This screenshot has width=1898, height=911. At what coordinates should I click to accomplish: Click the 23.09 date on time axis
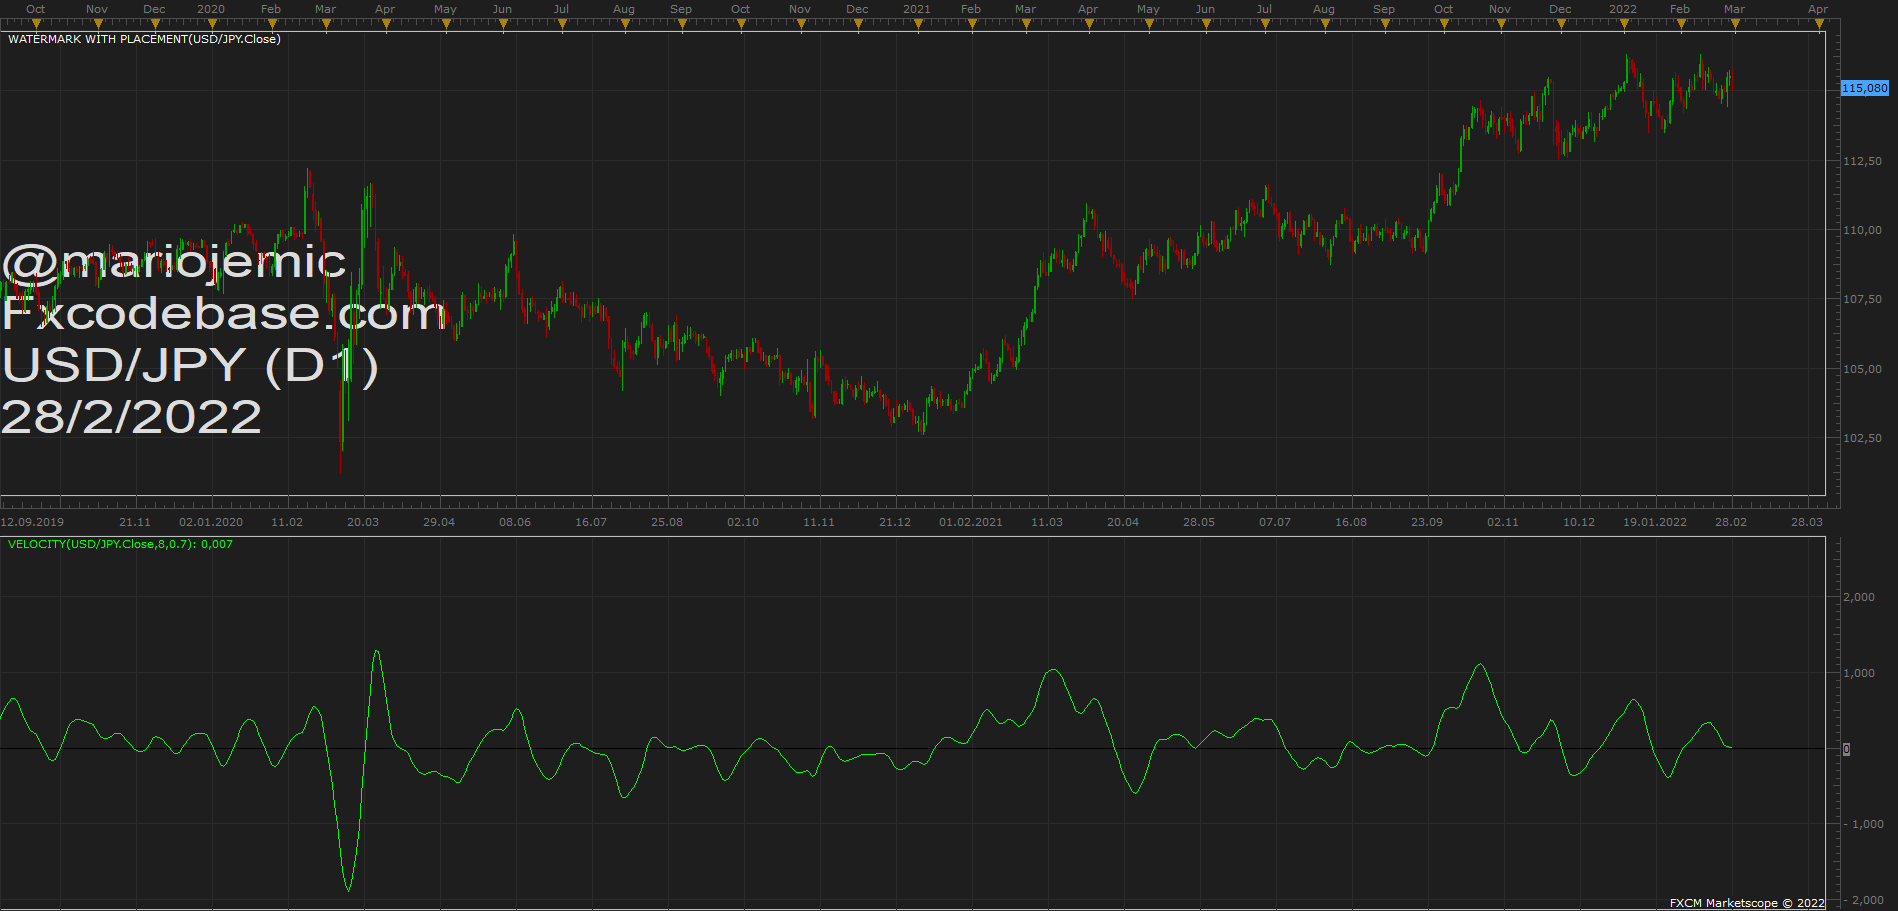pyautogui.click(x=1427, y=522)
